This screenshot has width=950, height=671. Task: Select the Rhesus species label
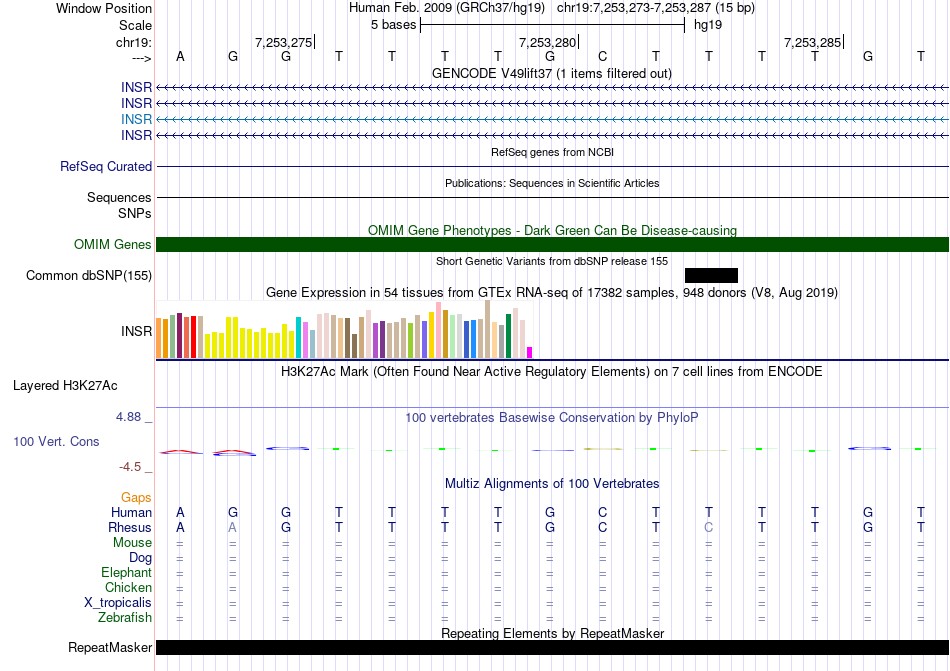pyautogui.click(x=131, y=527)
